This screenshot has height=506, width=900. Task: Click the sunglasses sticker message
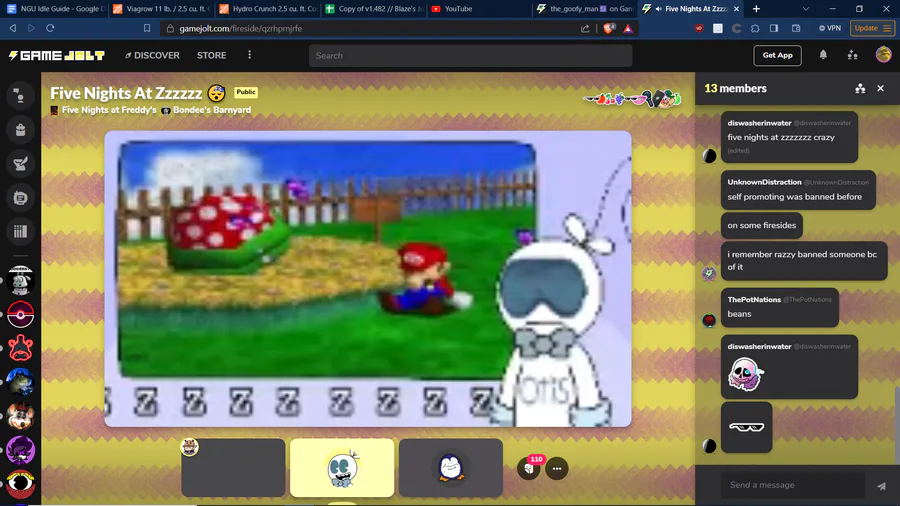[x=746, y=427]
